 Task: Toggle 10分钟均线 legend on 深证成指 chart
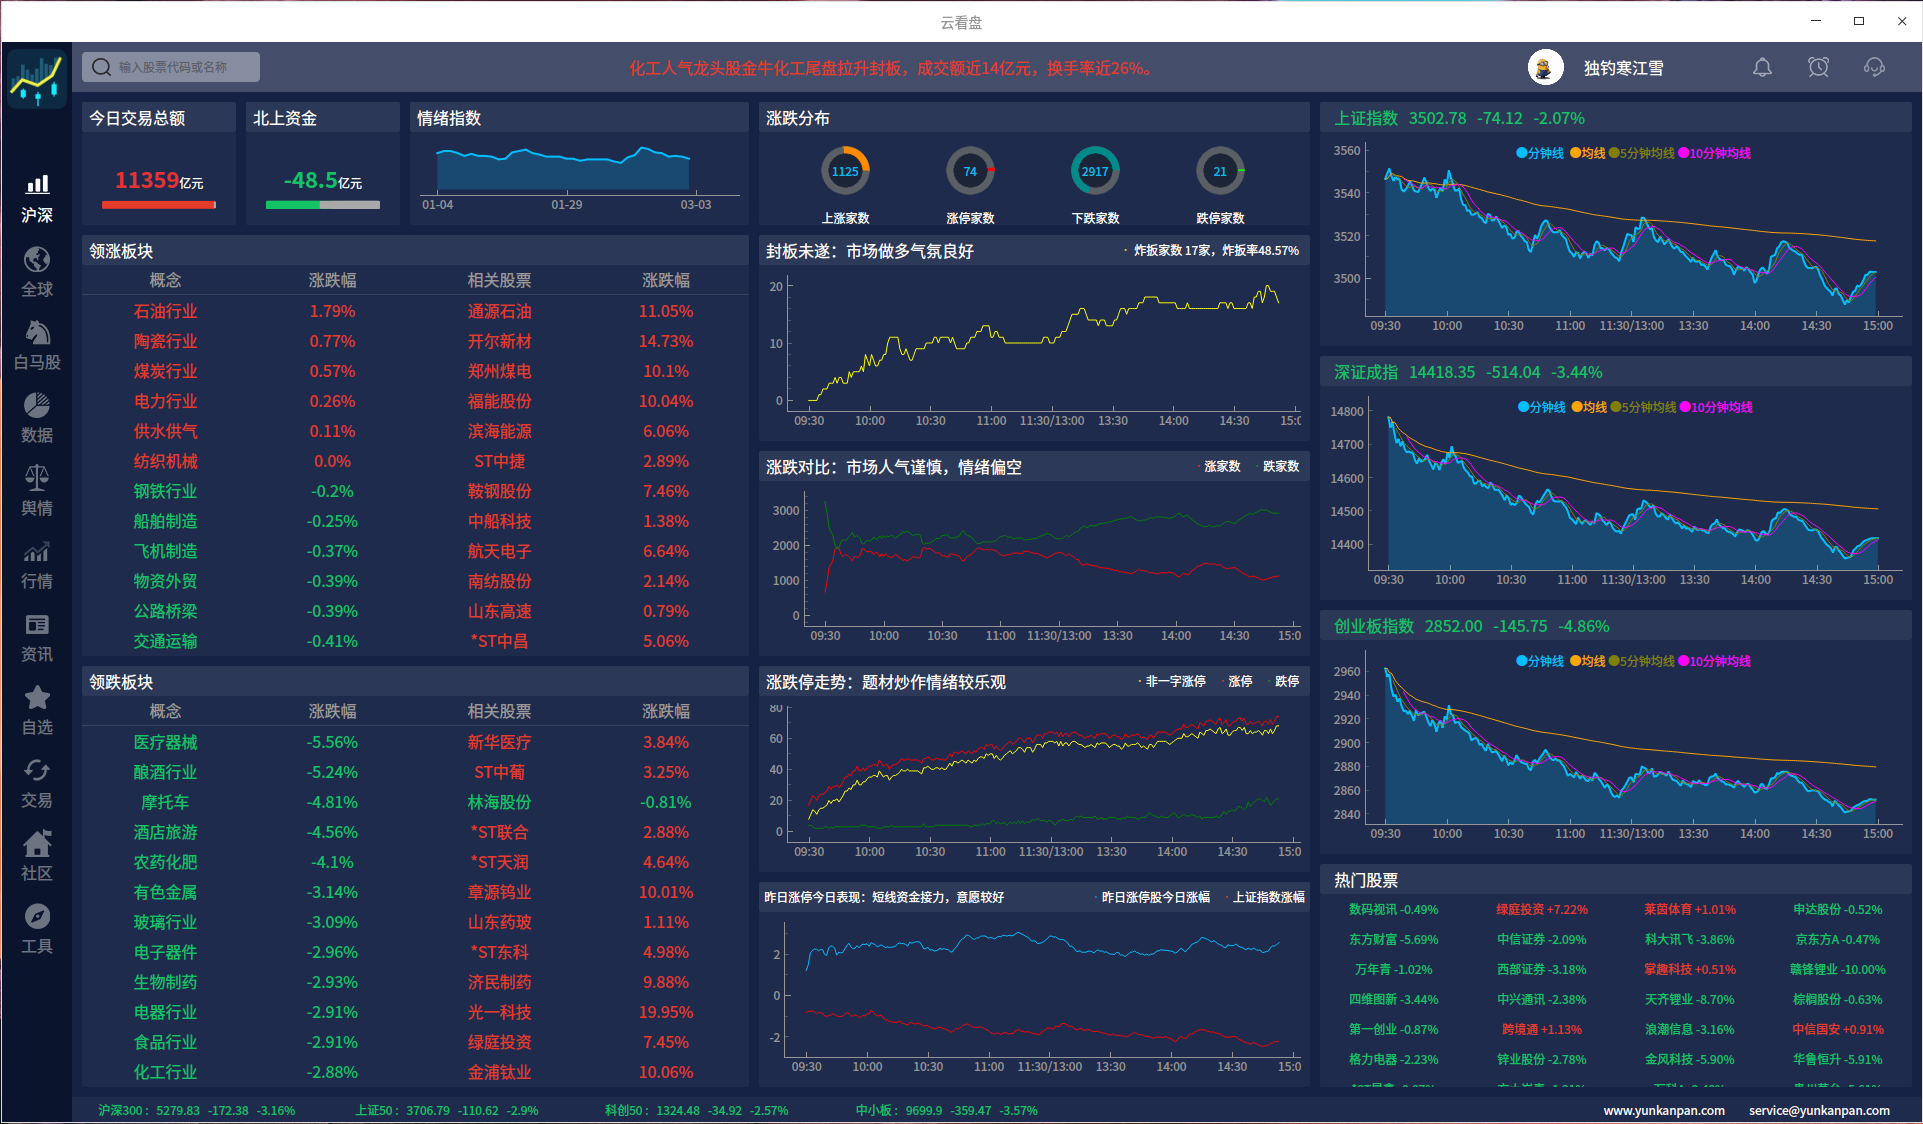(x=1716, y=407)
